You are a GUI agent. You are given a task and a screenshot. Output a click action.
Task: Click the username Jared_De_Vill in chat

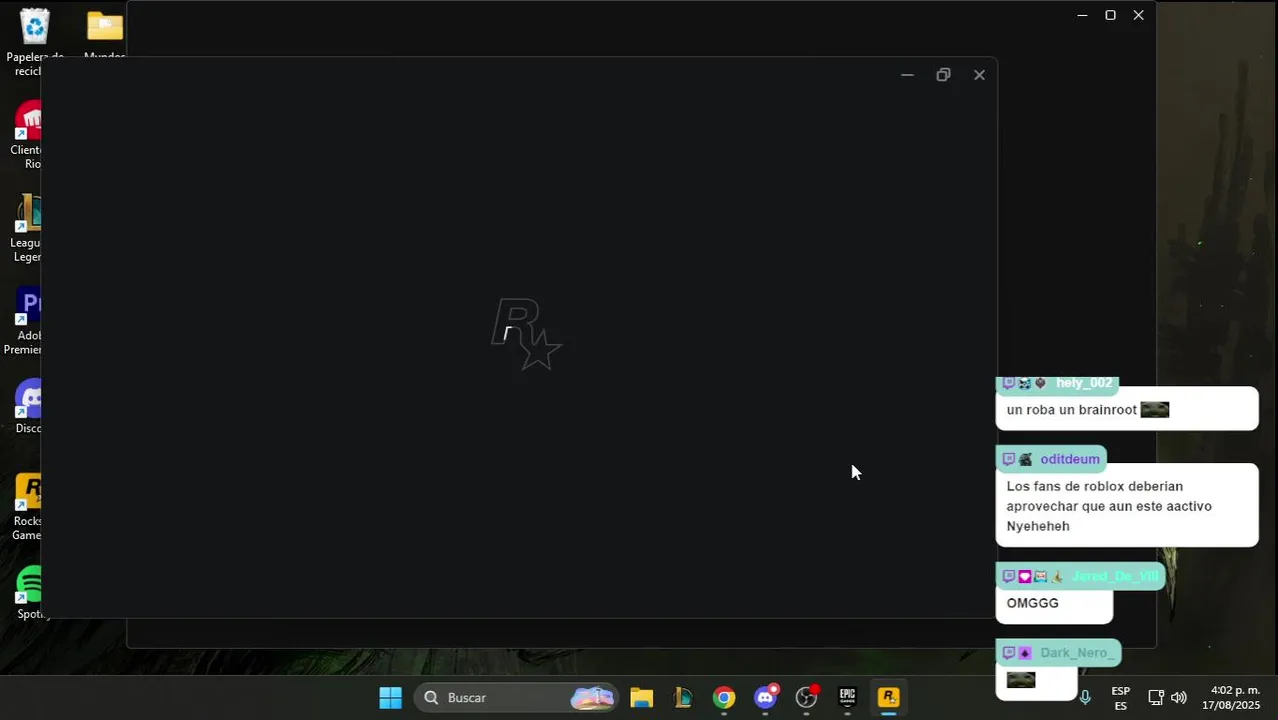1115,576
